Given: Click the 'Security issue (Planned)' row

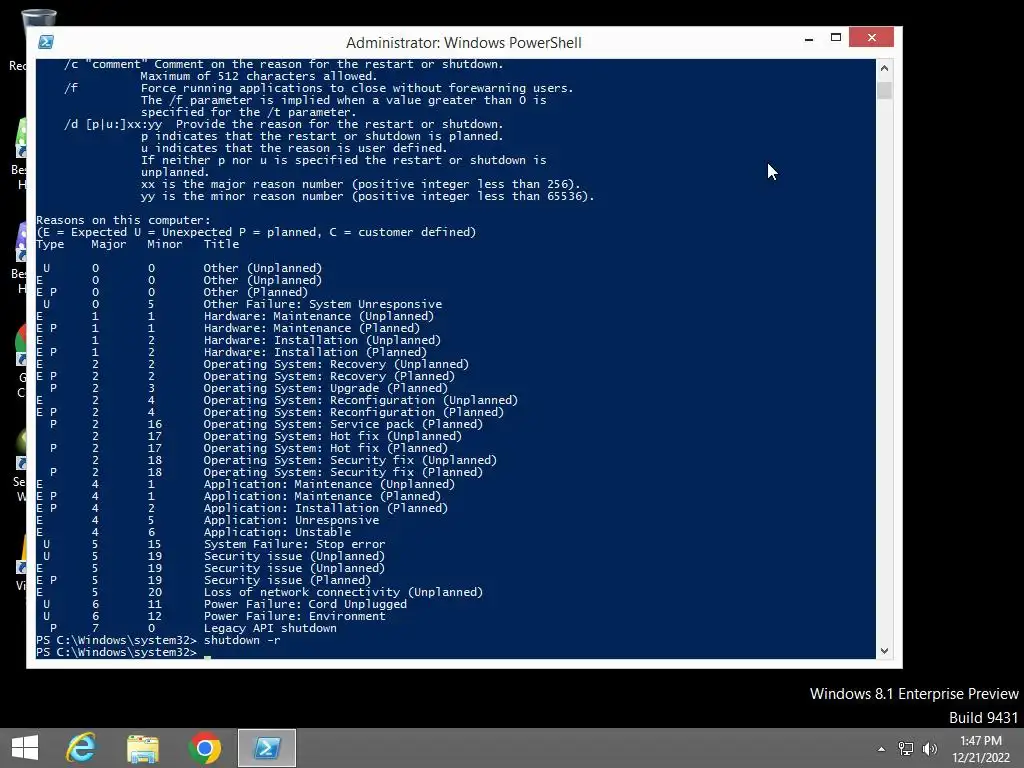Looking at the screenshot, I should [x=204, y=580].
